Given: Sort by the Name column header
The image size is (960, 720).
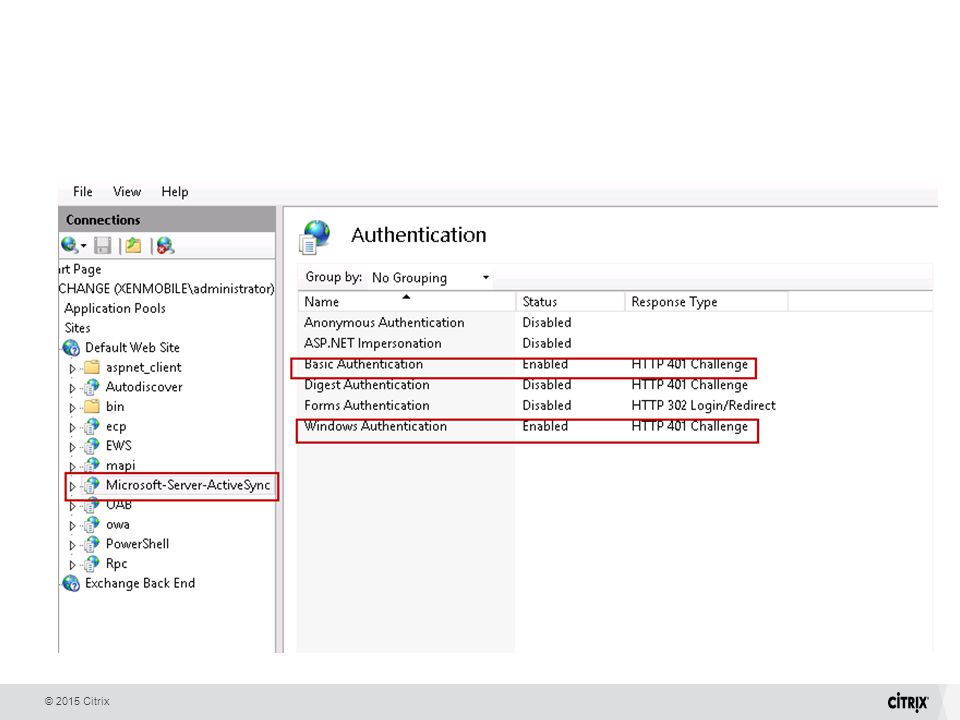Looking at the screenshot, I should click(x=407, y=301).
